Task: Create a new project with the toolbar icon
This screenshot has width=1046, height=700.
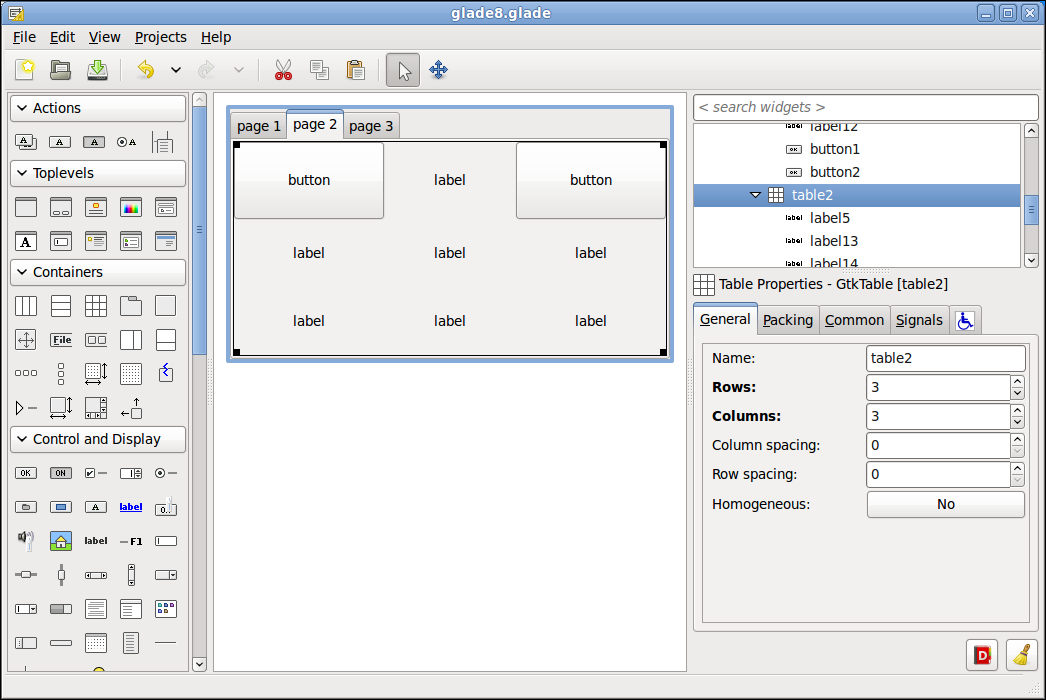Action: tap(25, 69)
